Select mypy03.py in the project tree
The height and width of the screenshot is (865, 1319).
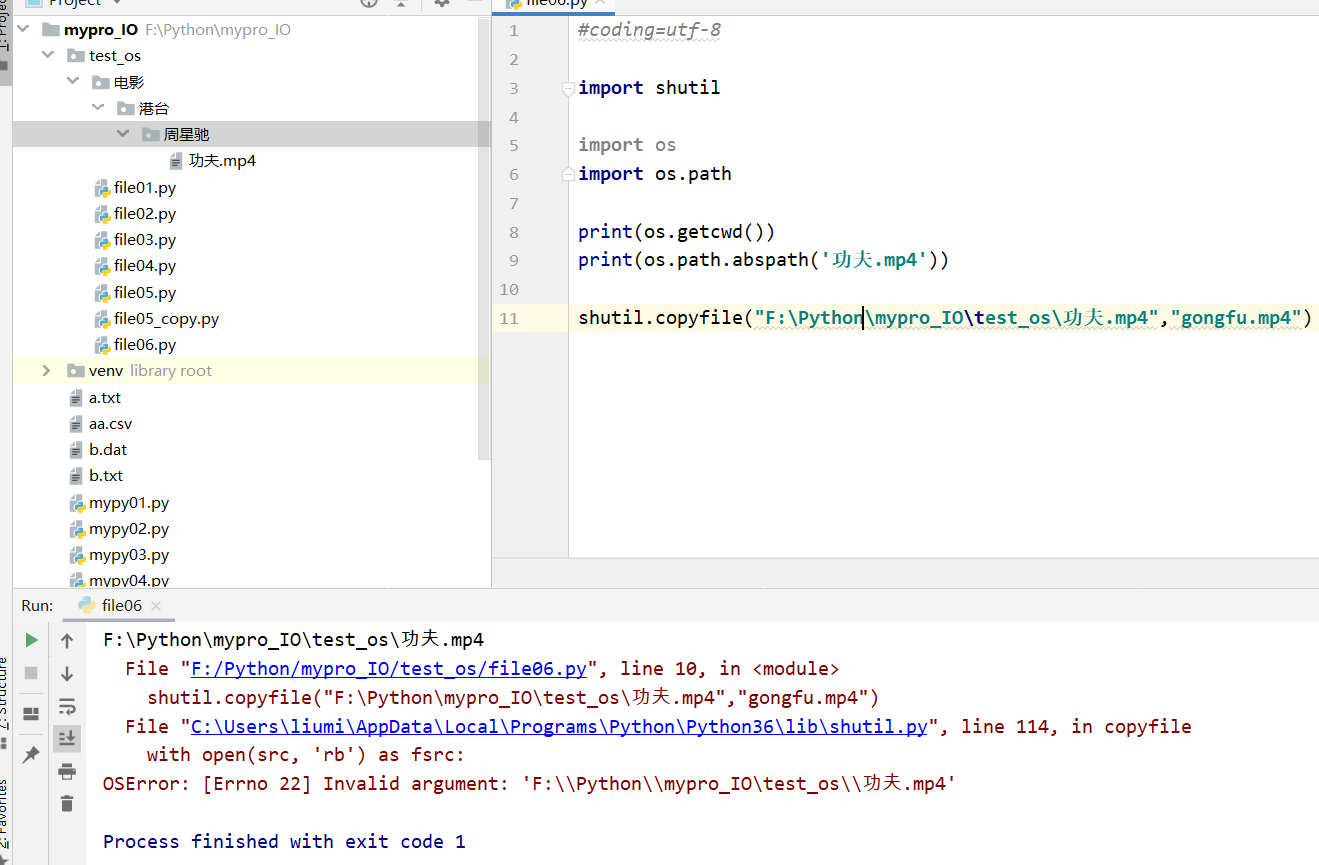coord(129,555)
